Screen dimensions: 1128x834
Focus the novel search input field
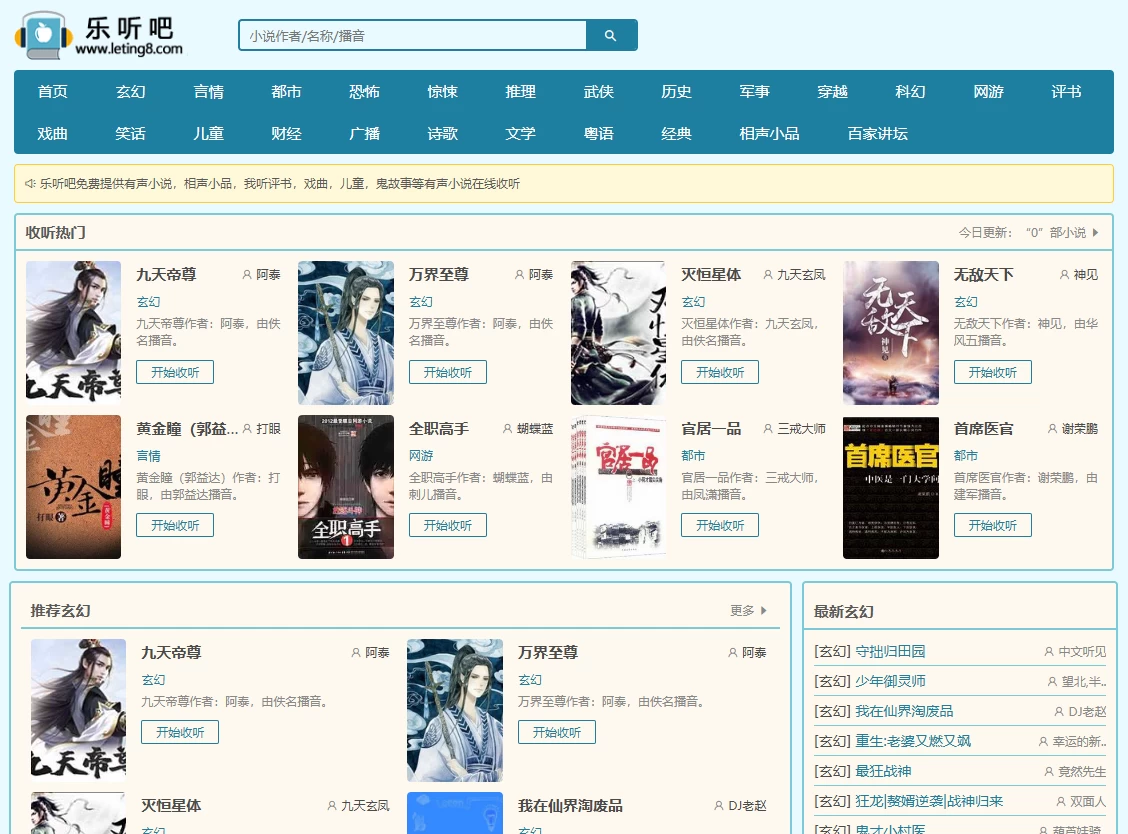[x=412, y=36]
